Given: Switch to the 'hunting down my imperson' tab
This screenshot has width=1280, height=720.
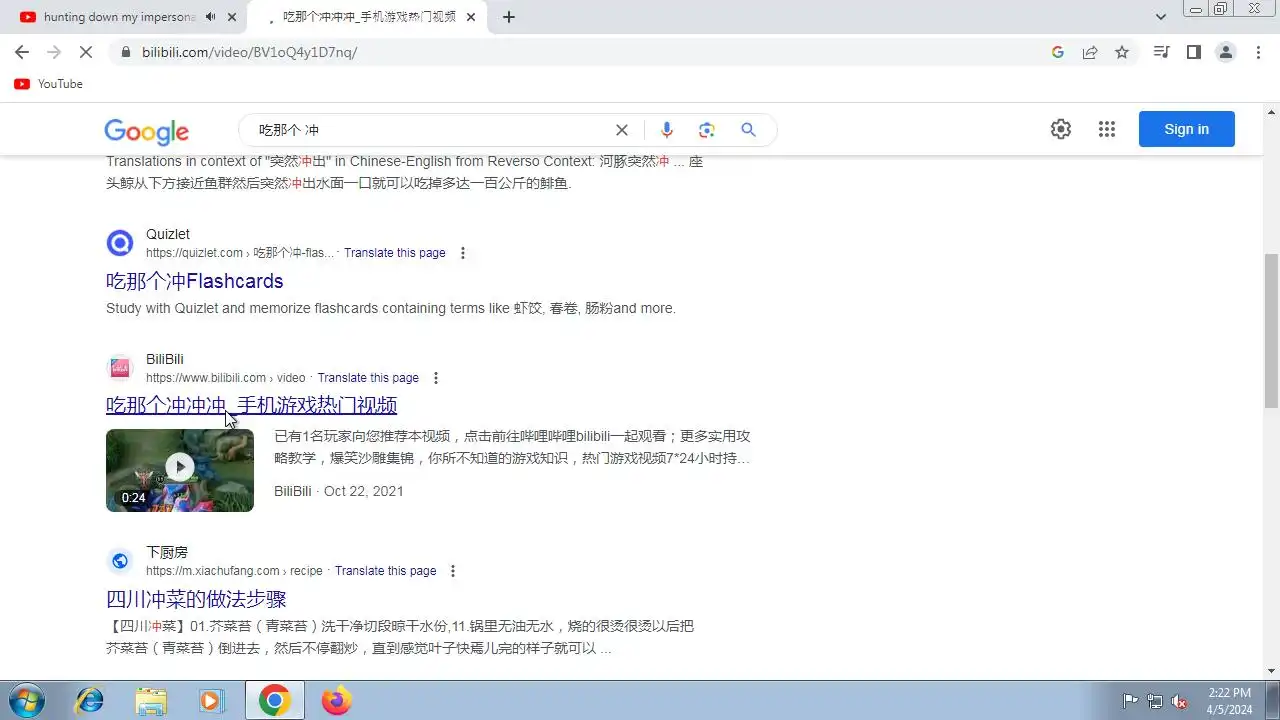Looking at the screenshot, I should point(118,17).
